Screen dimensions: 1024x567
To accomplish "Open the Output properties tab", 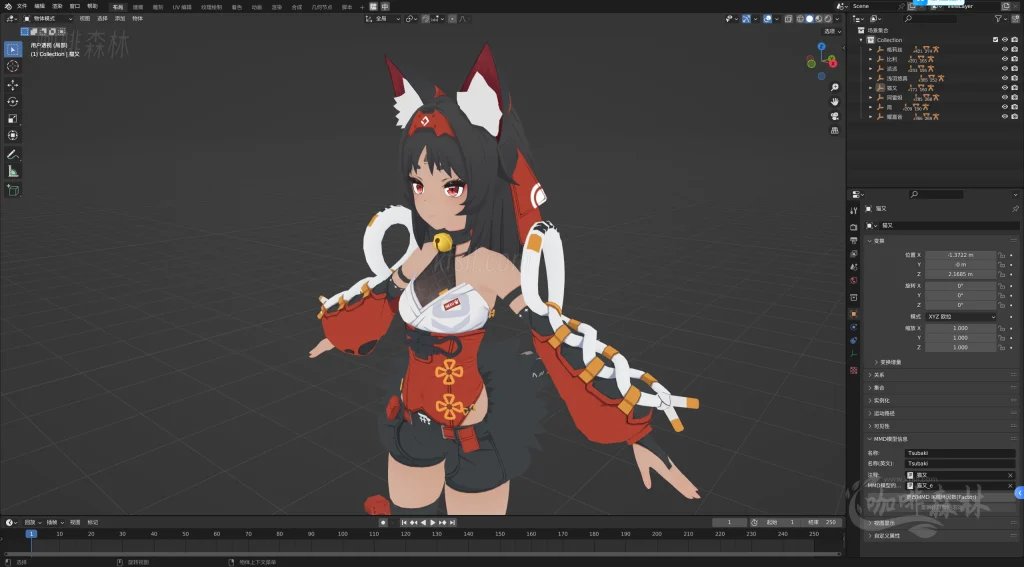I will pos(854,240).
